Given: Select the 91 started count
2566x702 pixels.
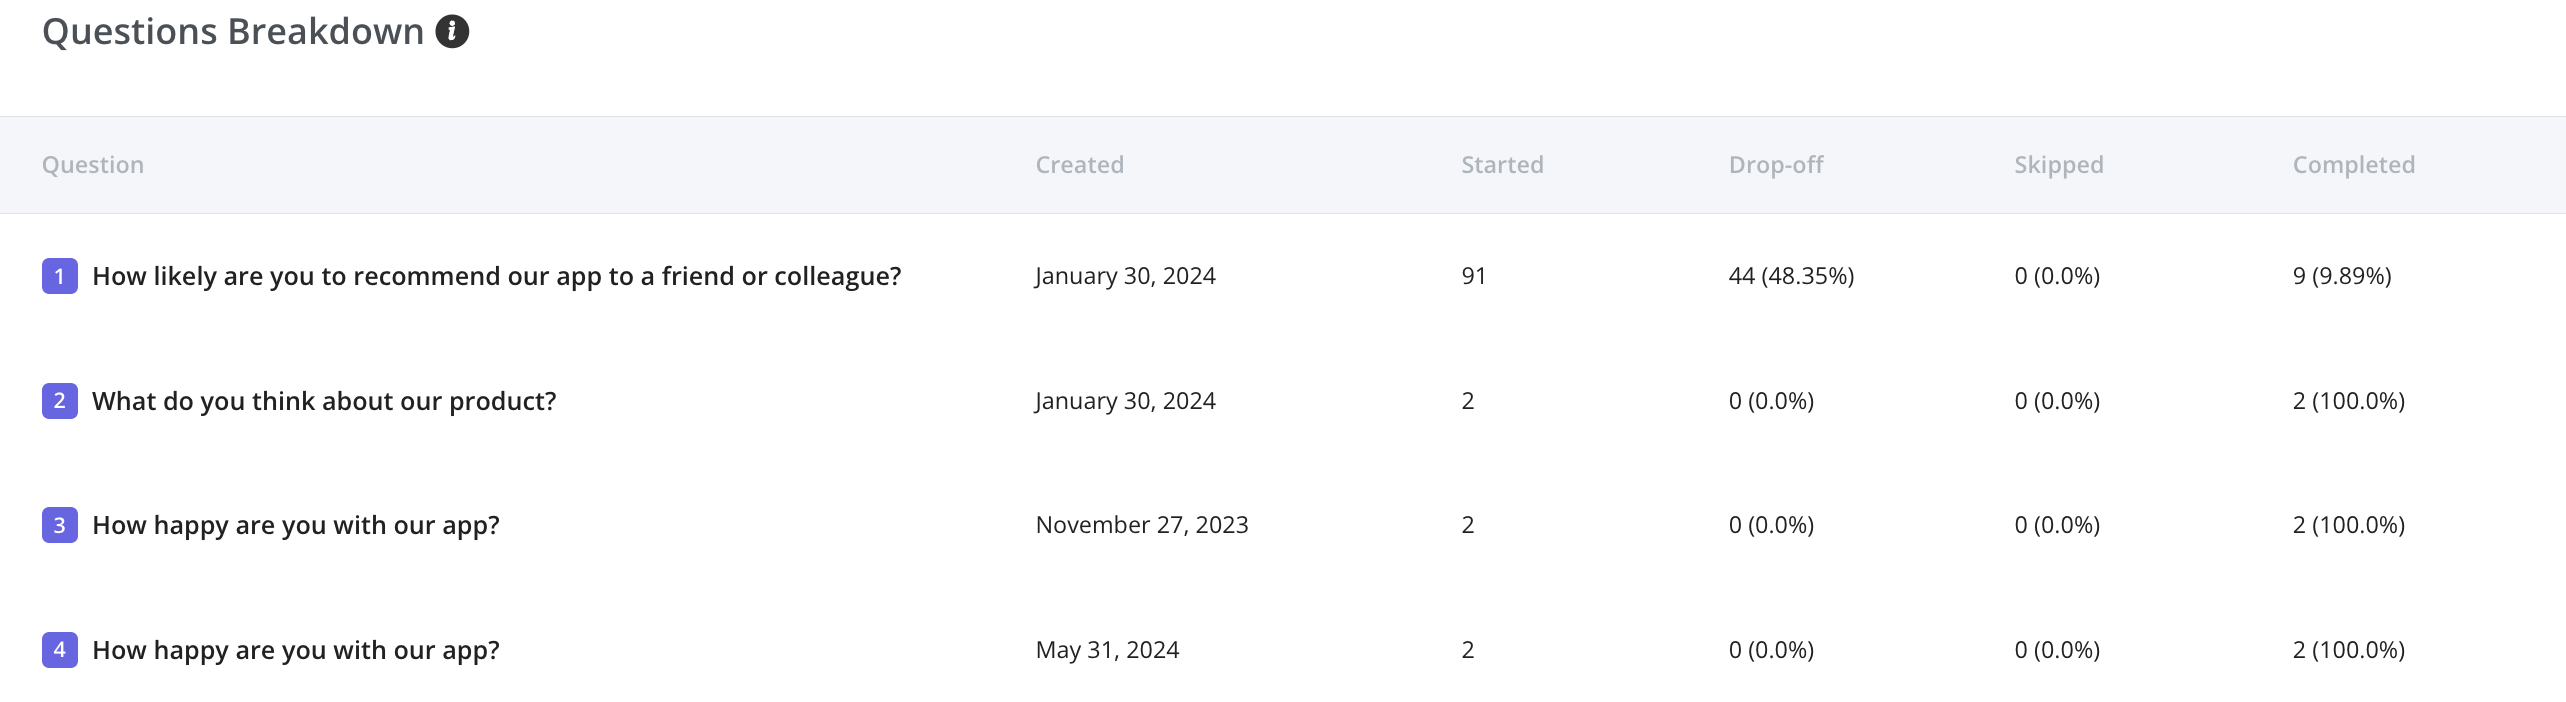Looking at the screenshot, I should [1474, 276].
